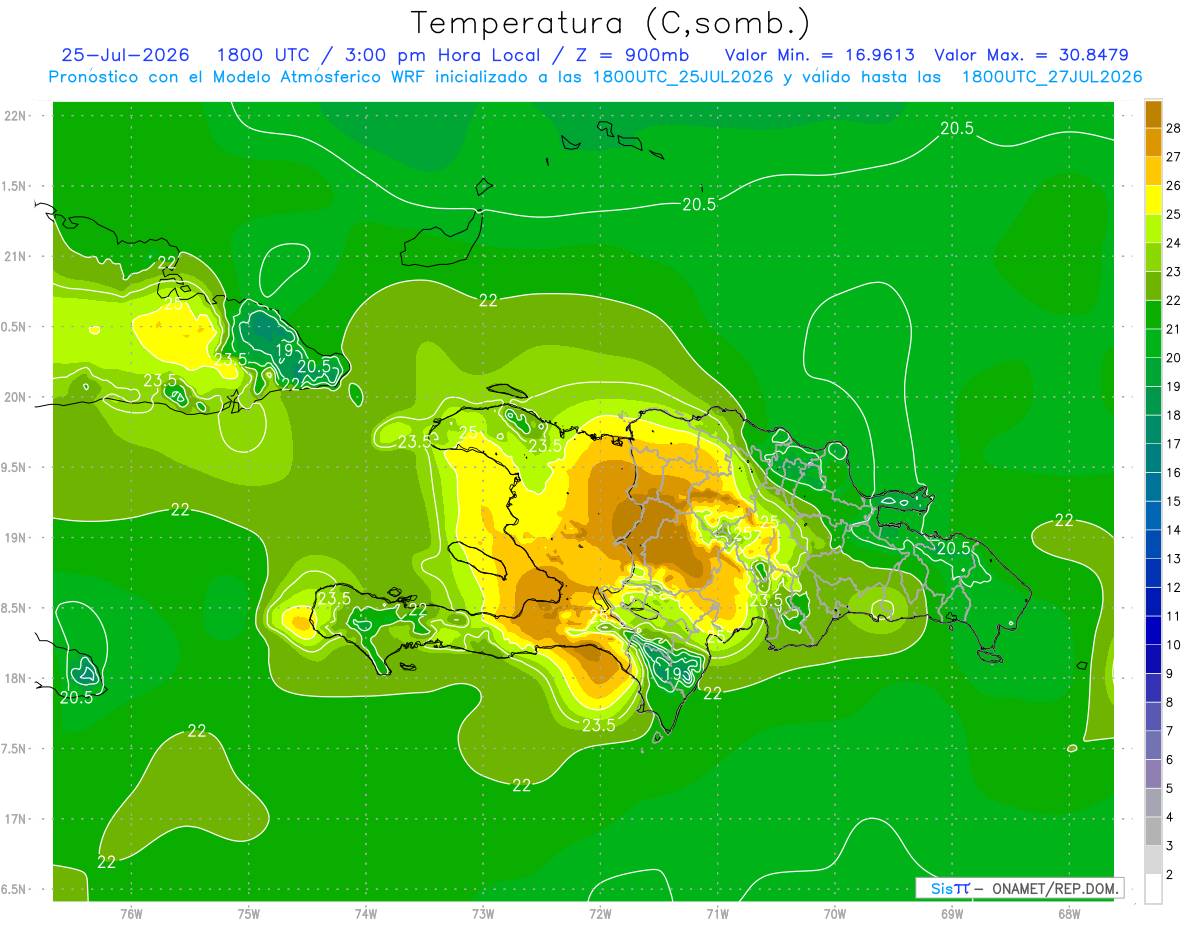Click the color bar label '10'
The height and width of the screenshot is (927, 1200).
tap(1175, 645)
